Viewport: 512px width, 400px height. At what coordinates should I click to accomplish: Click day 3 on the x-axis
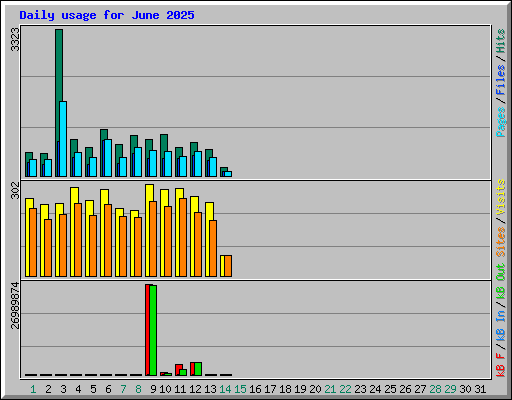[x=63, y=389]
